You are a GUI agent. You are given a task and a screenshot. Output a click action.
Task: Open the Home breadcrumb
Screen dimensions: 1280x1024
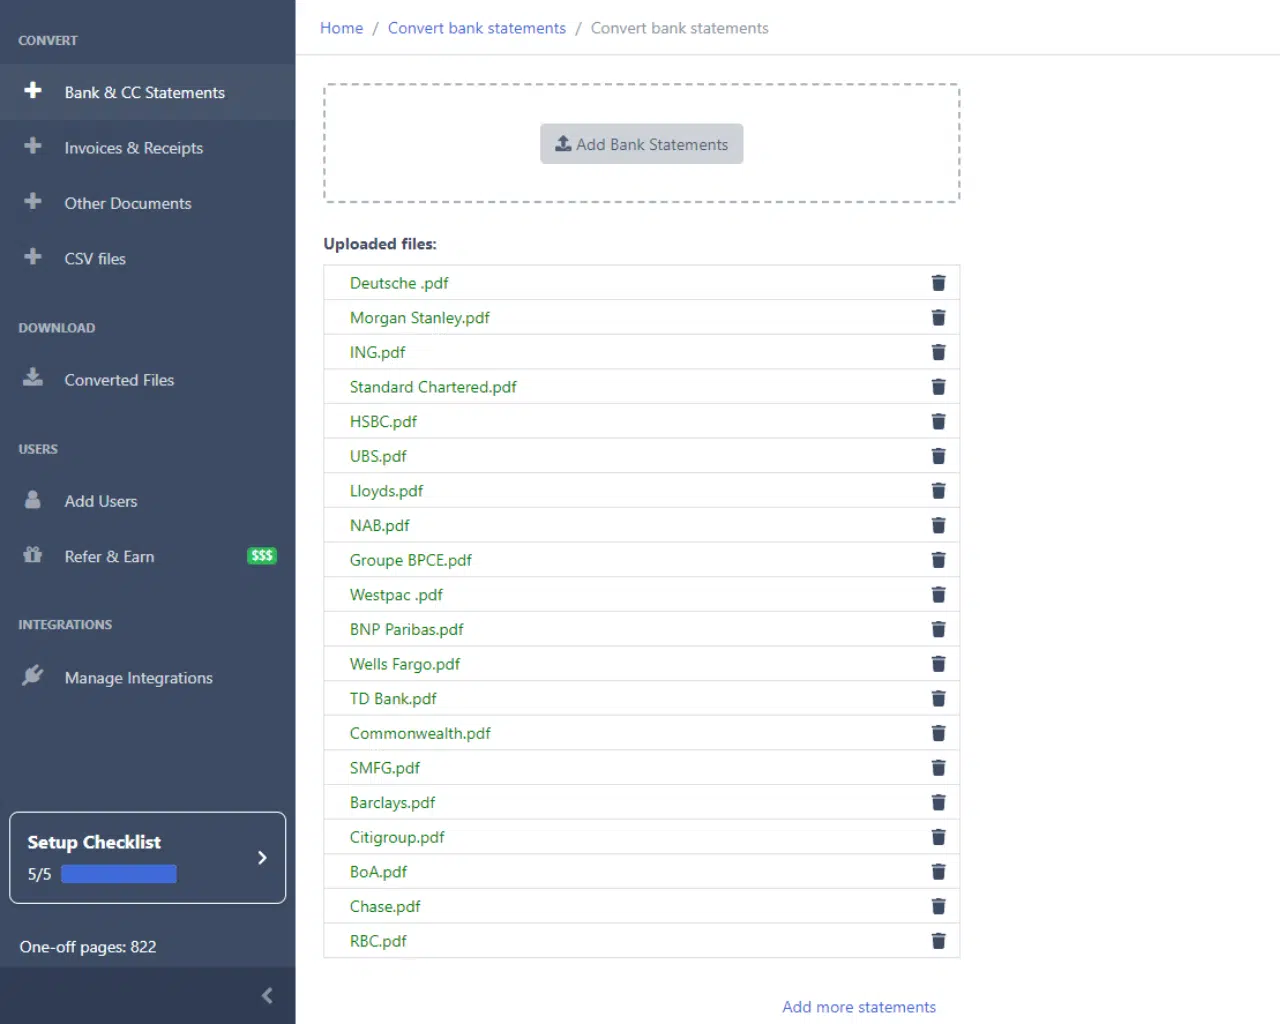341,28
